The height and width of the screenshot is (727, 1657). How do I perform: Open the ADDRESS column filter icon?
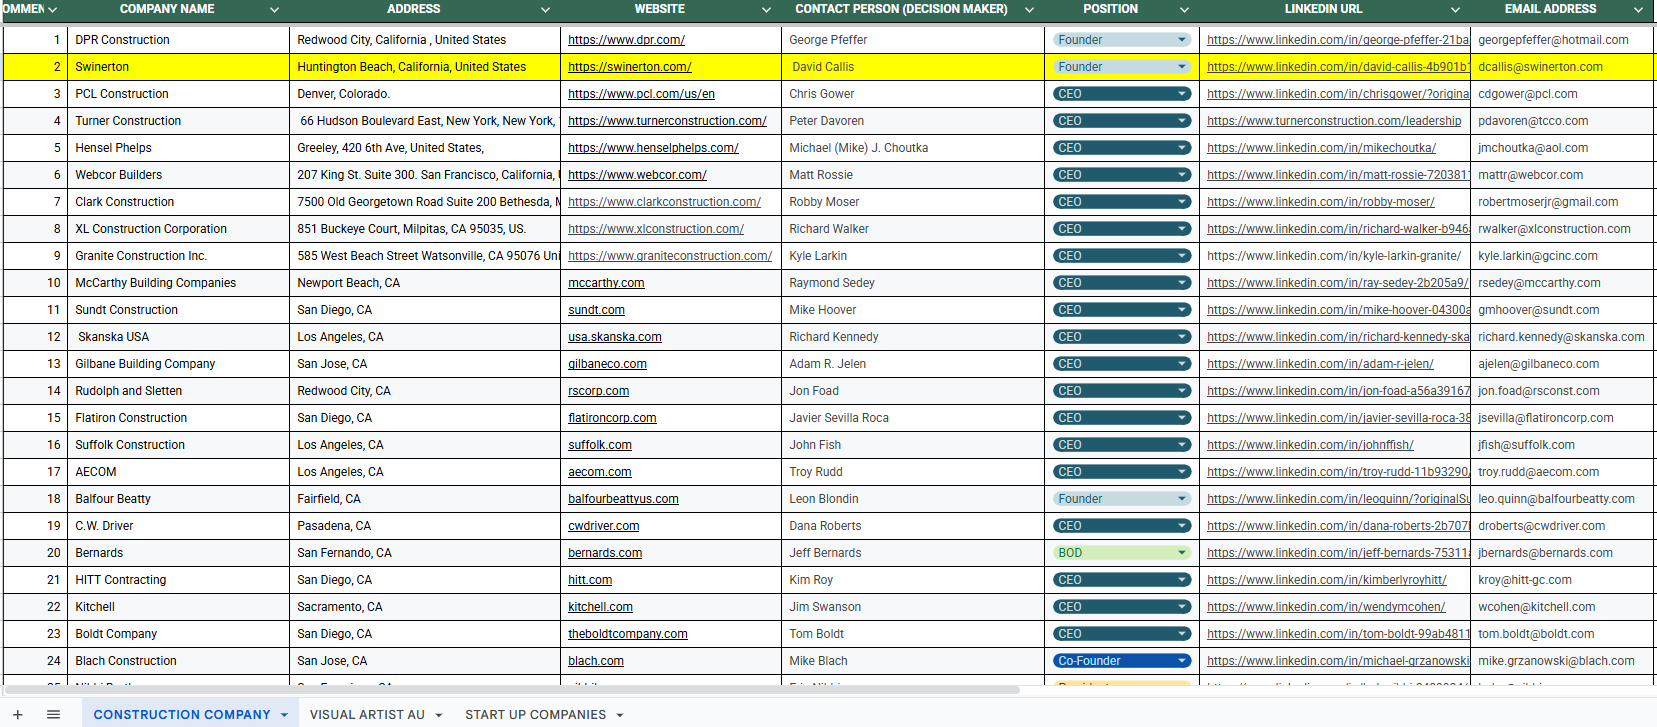coord(545,10)
